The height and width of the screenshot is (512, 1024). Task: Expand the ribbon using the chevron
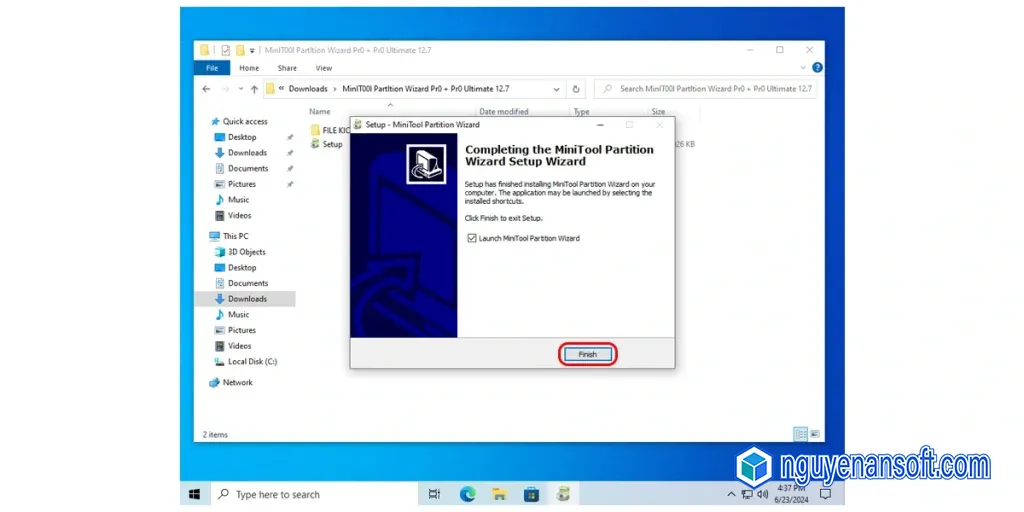[x=803, y=68]
